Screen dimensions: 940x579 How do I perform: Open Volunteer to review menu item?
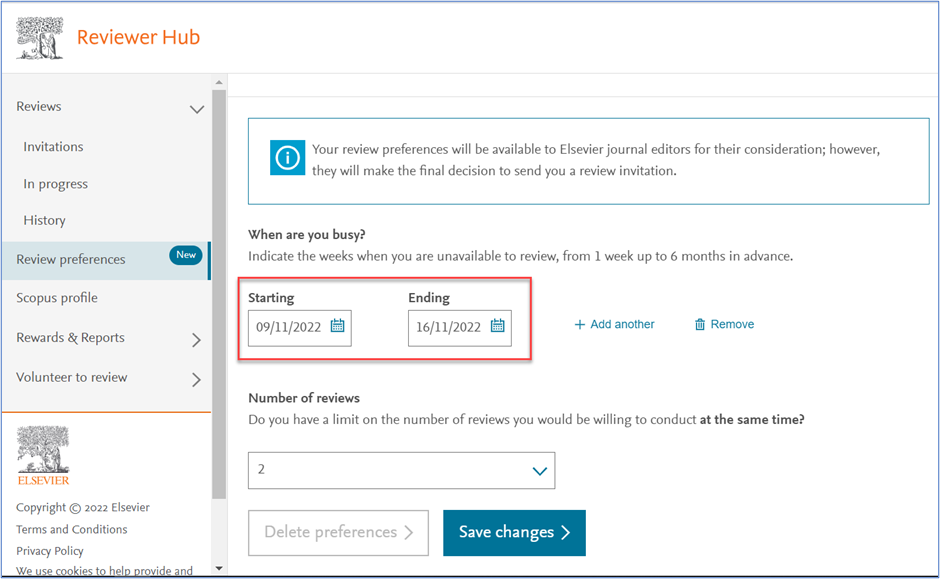tap(71, 378)
